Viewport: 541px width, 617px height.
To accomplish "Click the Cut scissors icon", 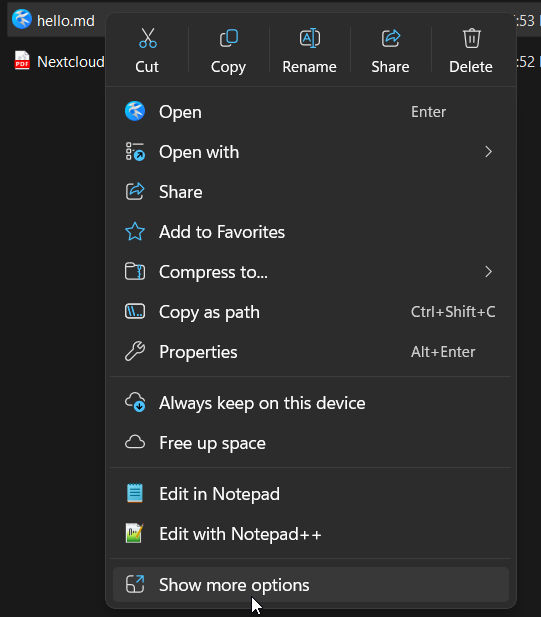I will [148, 38].
